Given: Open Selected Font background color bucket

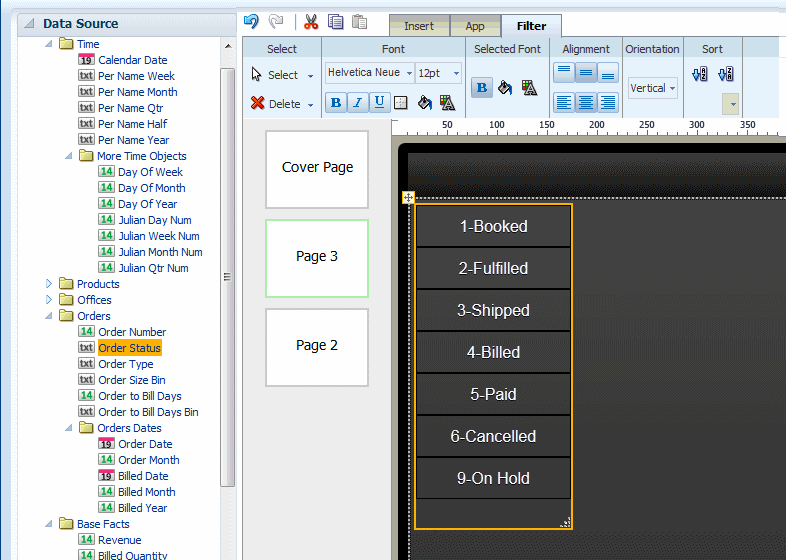Looking at the screenshot, I should tap(505, 88).
